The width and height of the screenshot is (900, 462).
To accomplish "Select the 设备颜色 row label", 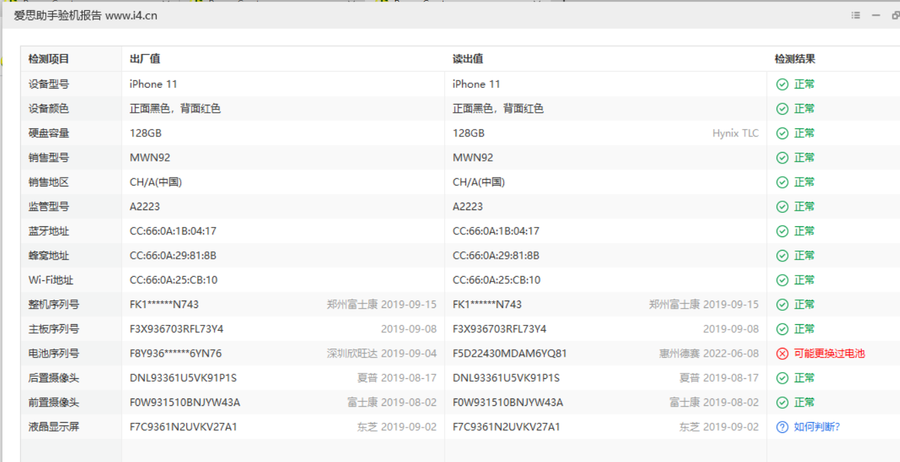I will tap(49, 108).
